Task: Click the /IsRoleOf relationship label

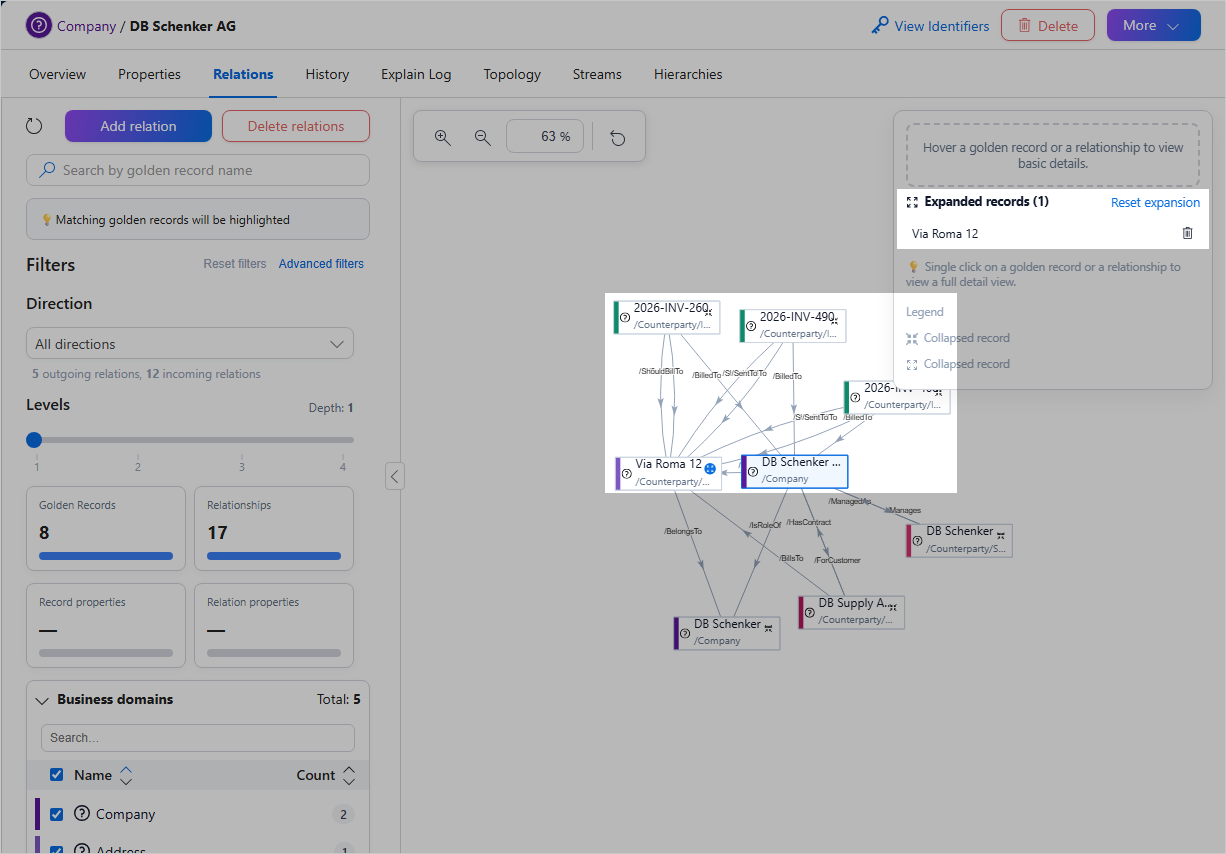Action: (765, 525)
